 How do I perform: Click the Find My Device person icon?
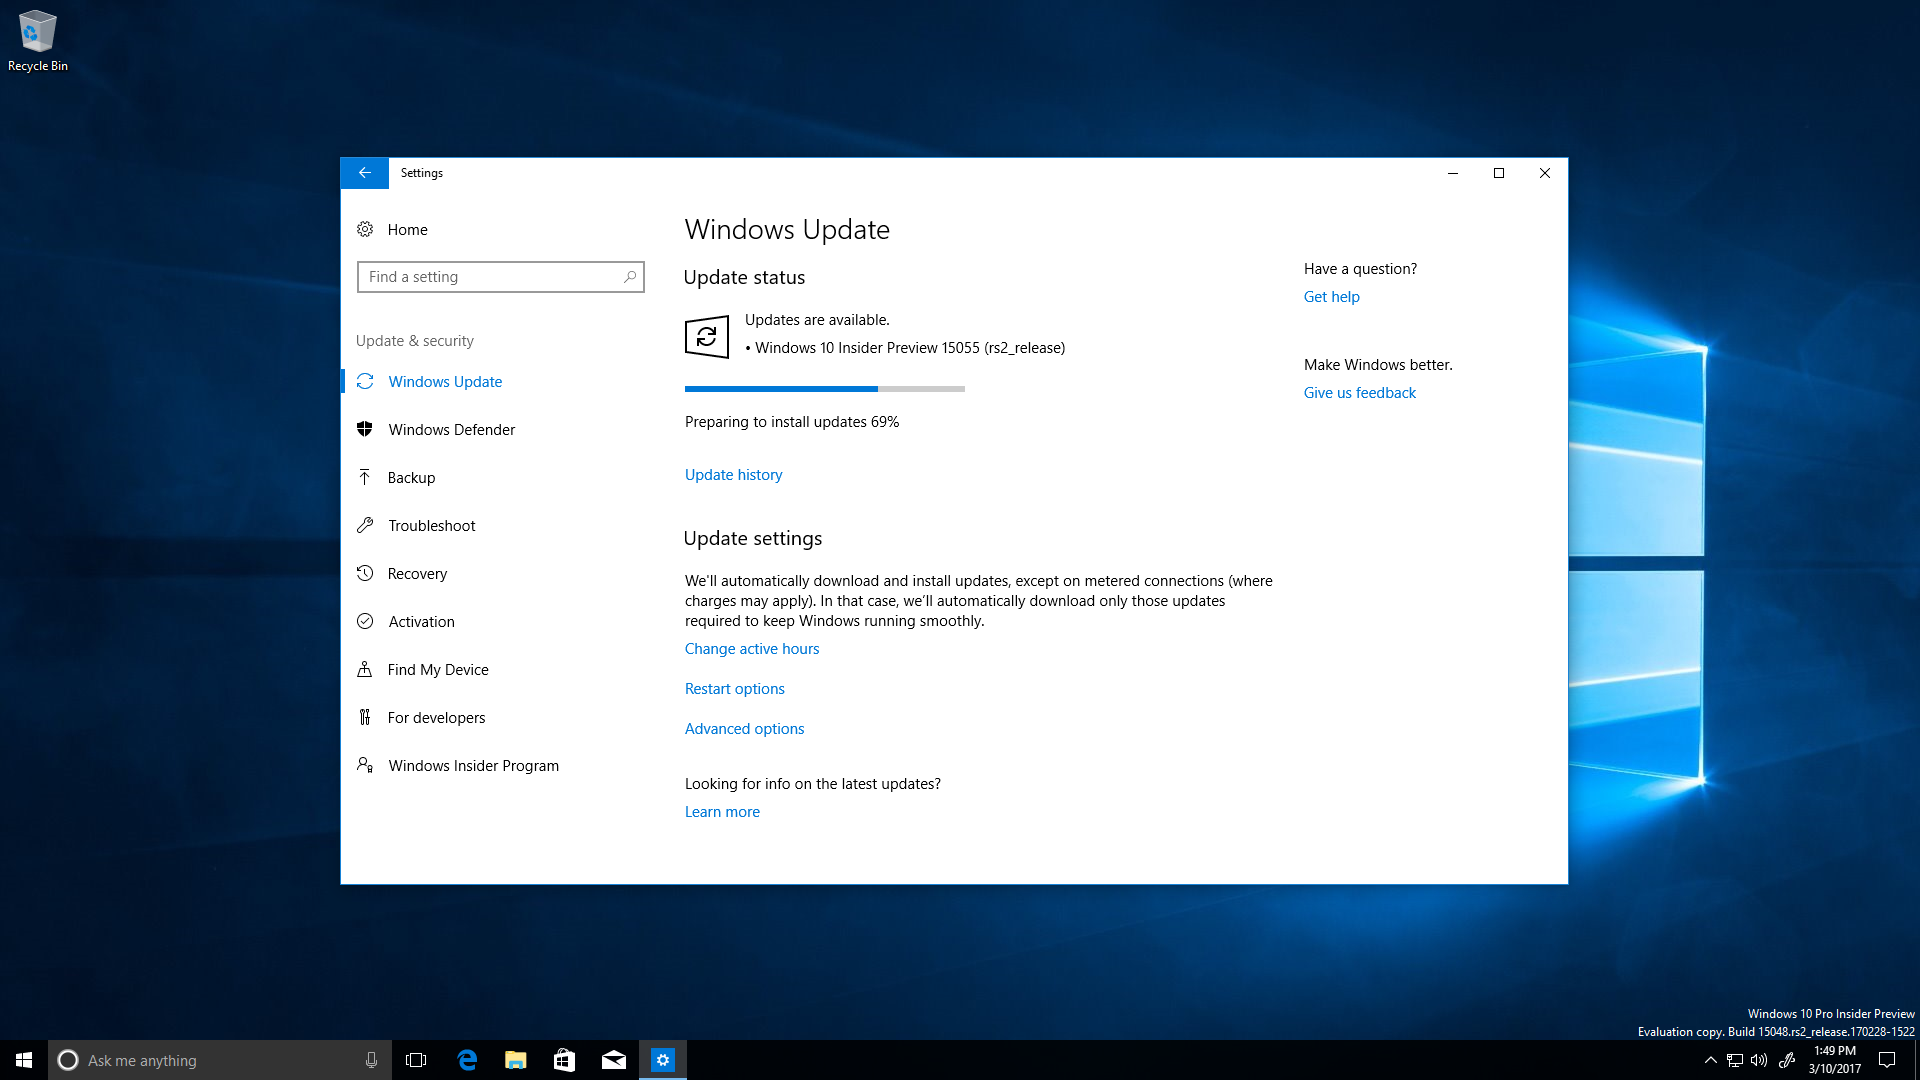[x=365, y=670]
